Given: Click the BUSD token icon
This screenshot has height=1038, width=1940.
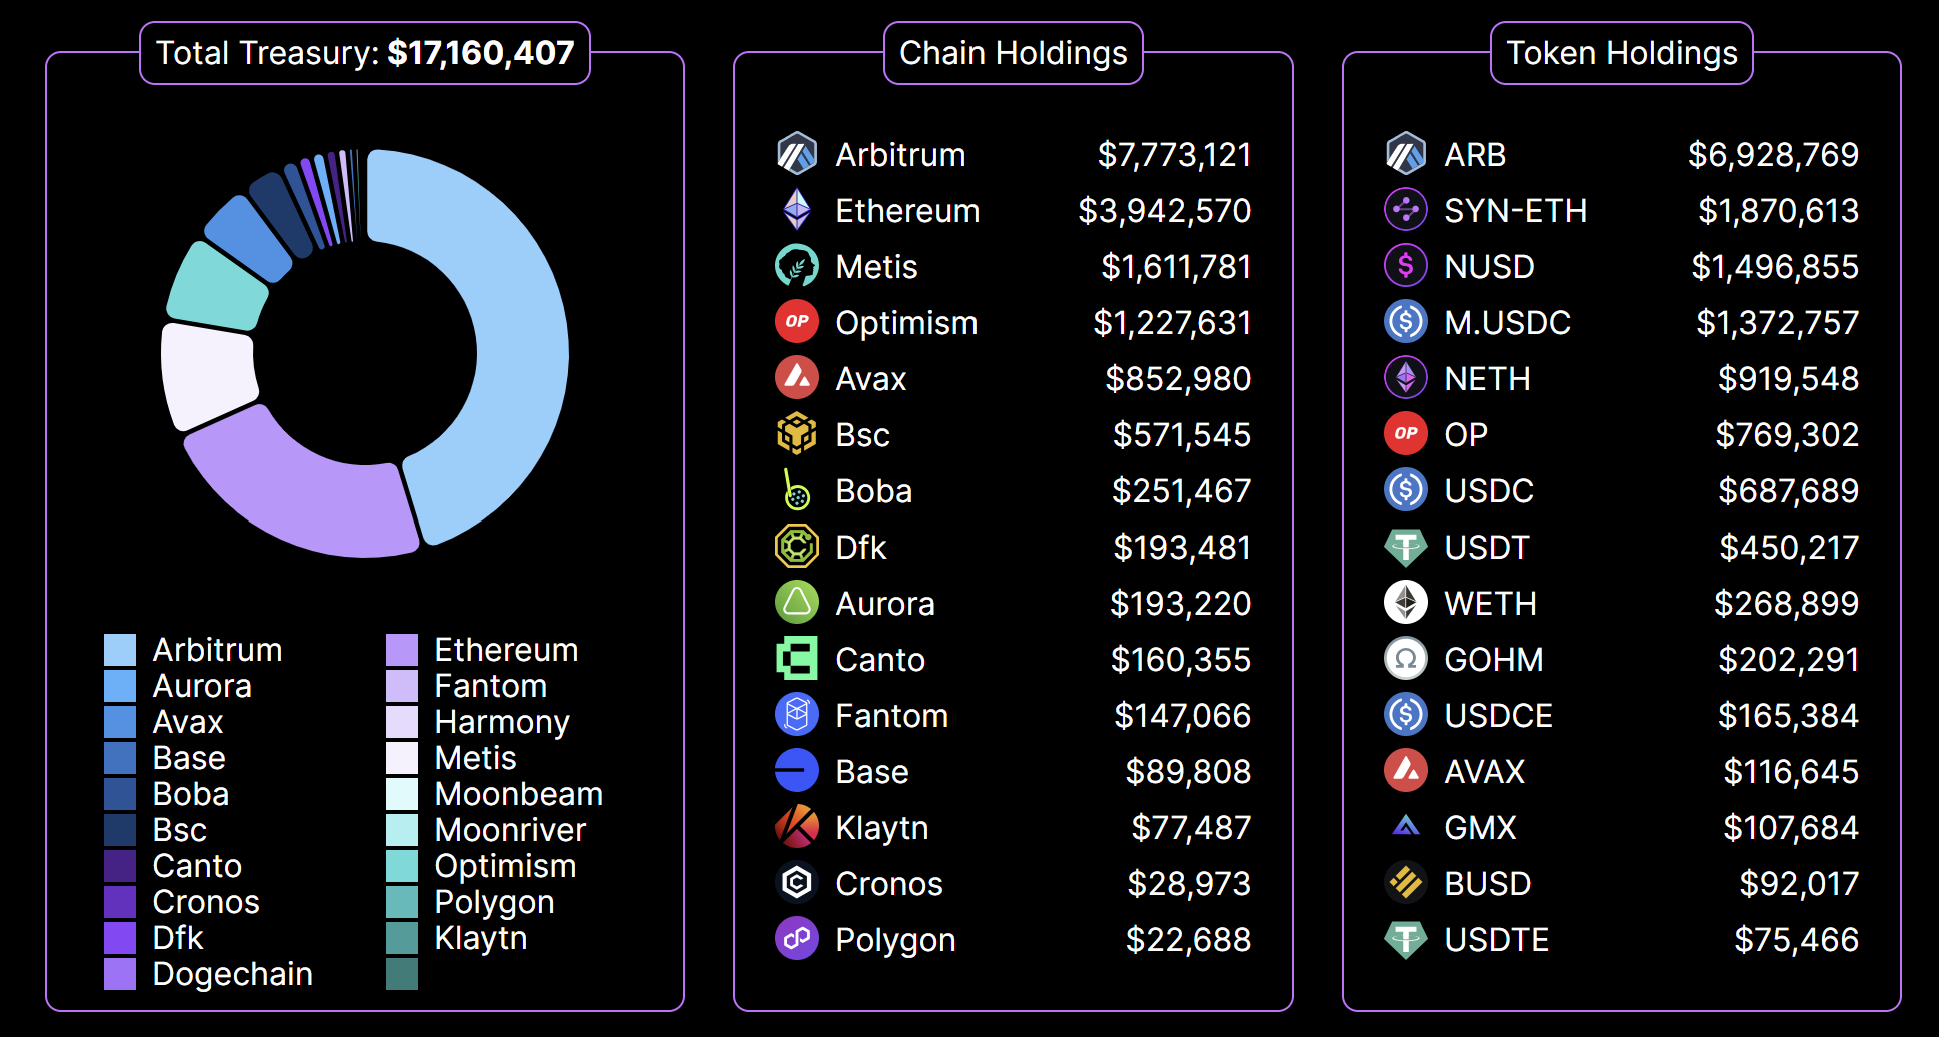Looking at the screenshot, I should coord(1405,883).
